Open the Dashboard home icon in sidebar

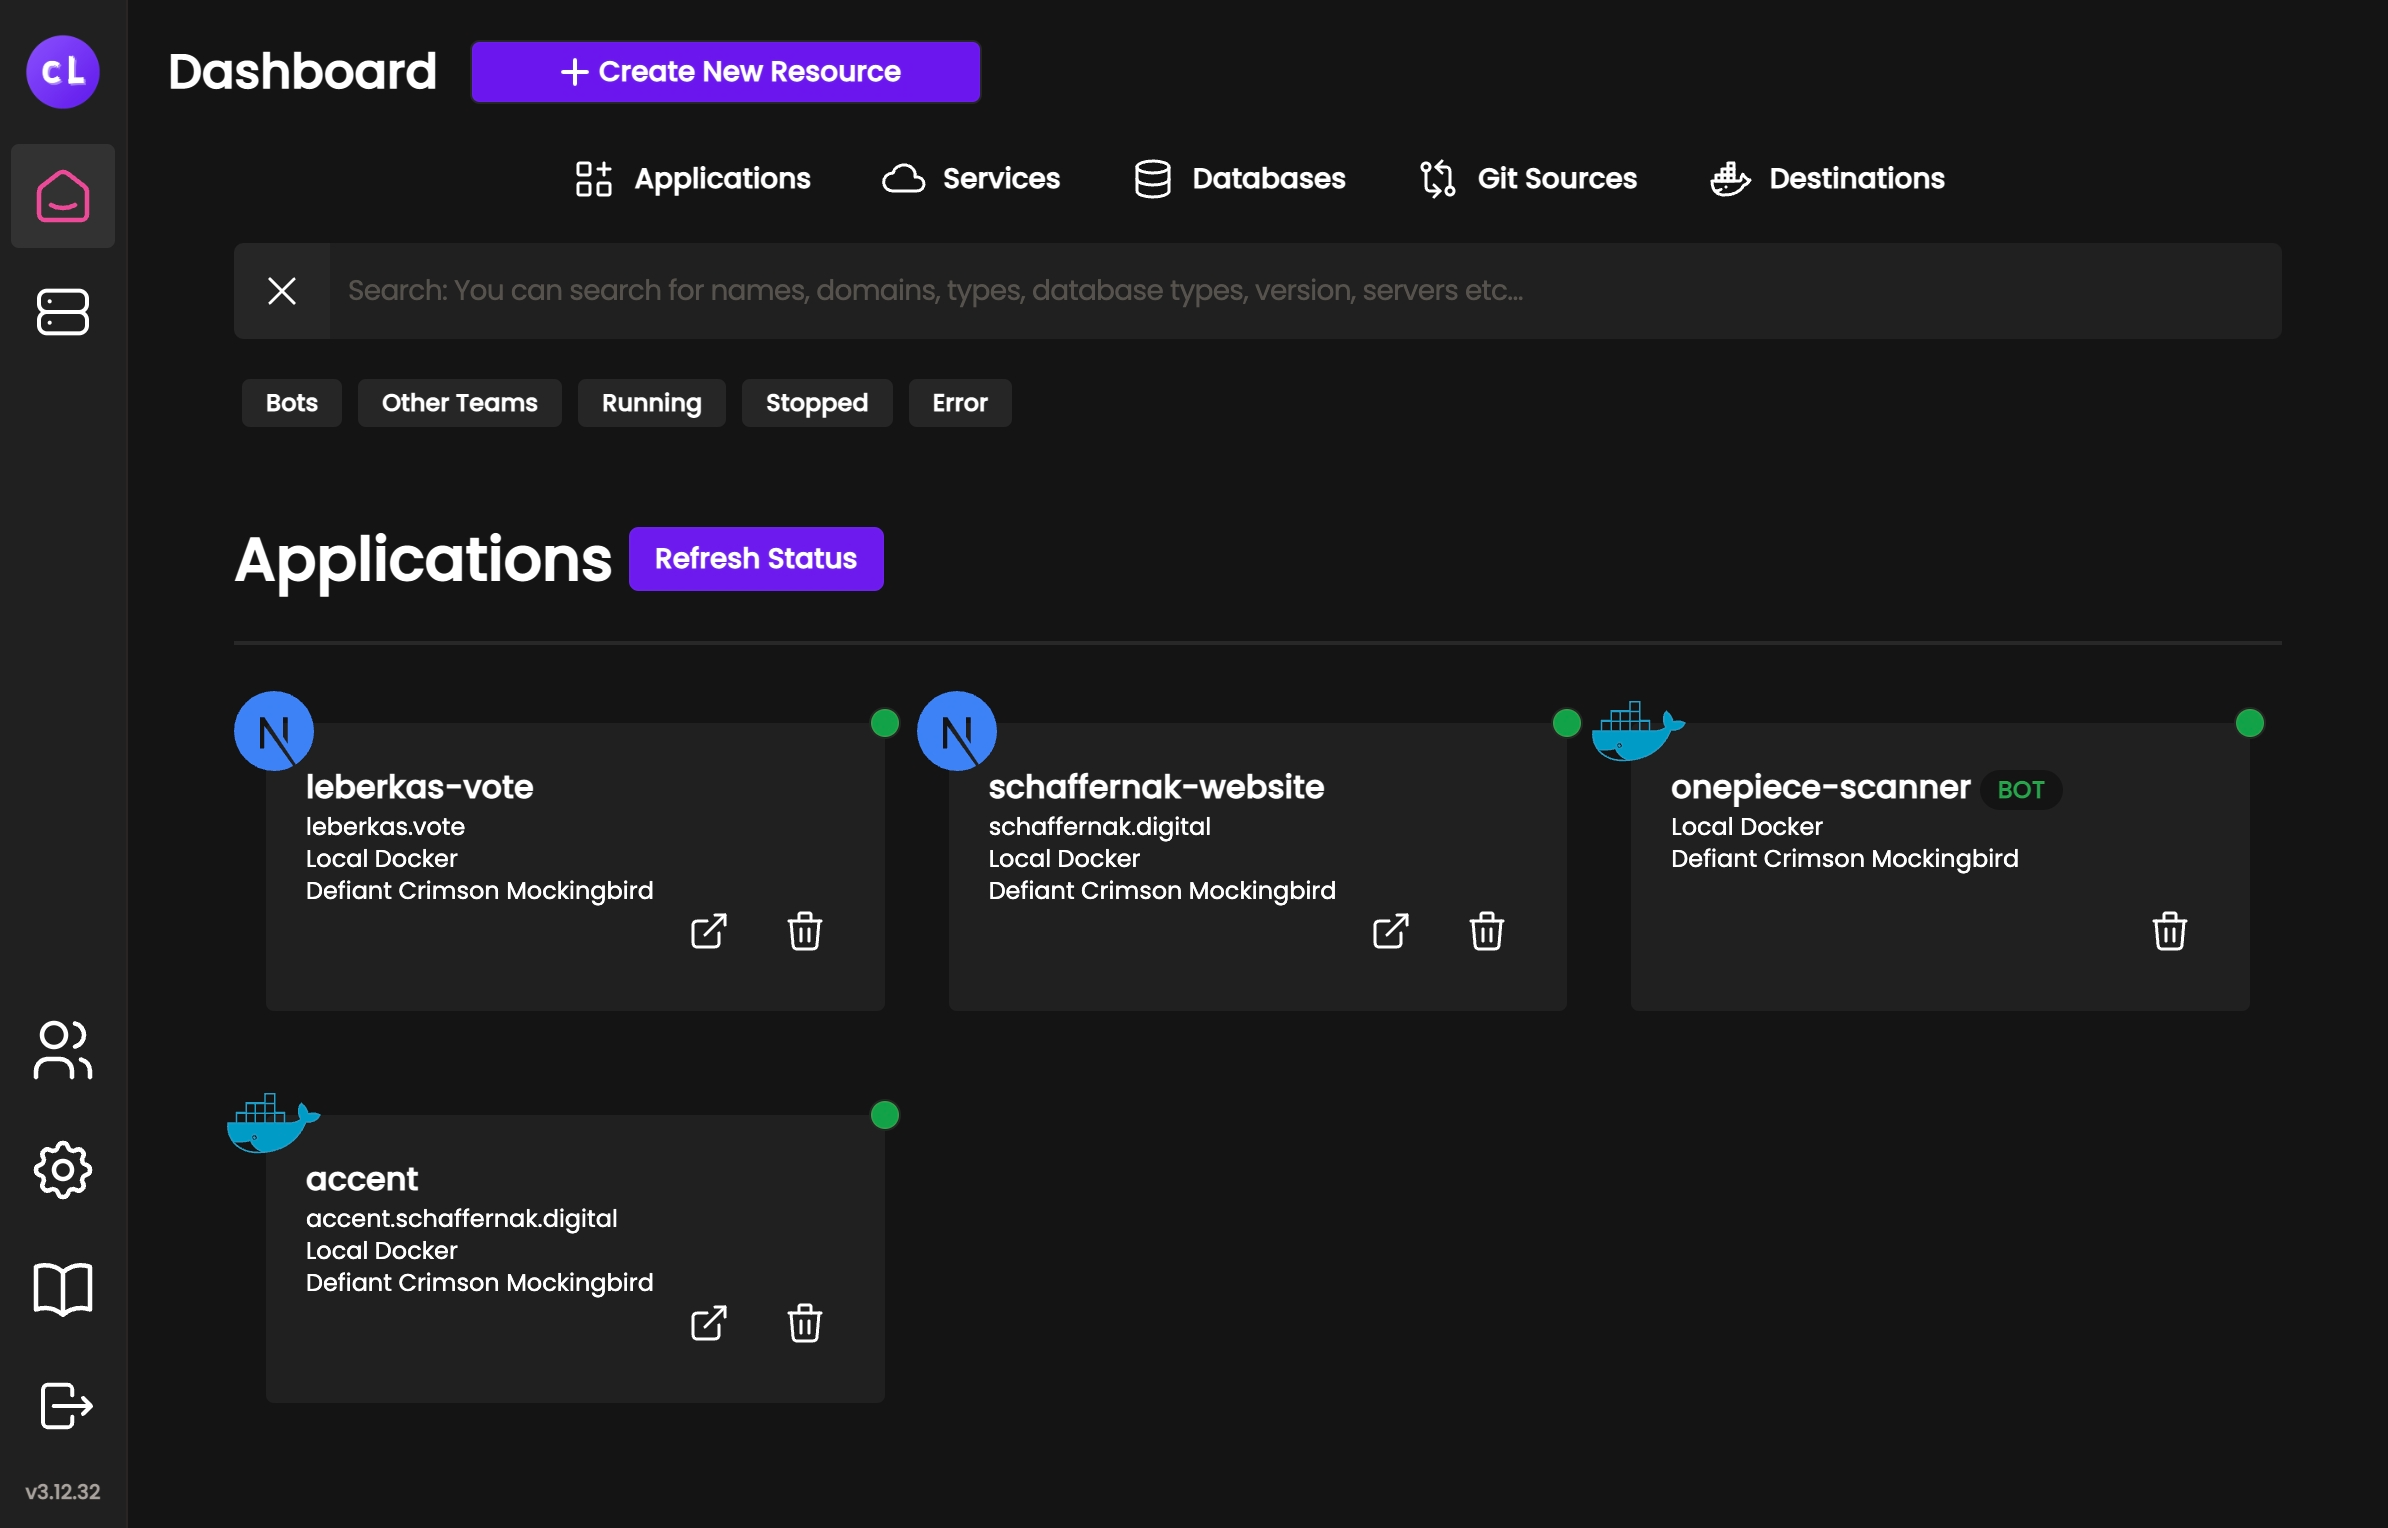(x=63, y=196)
